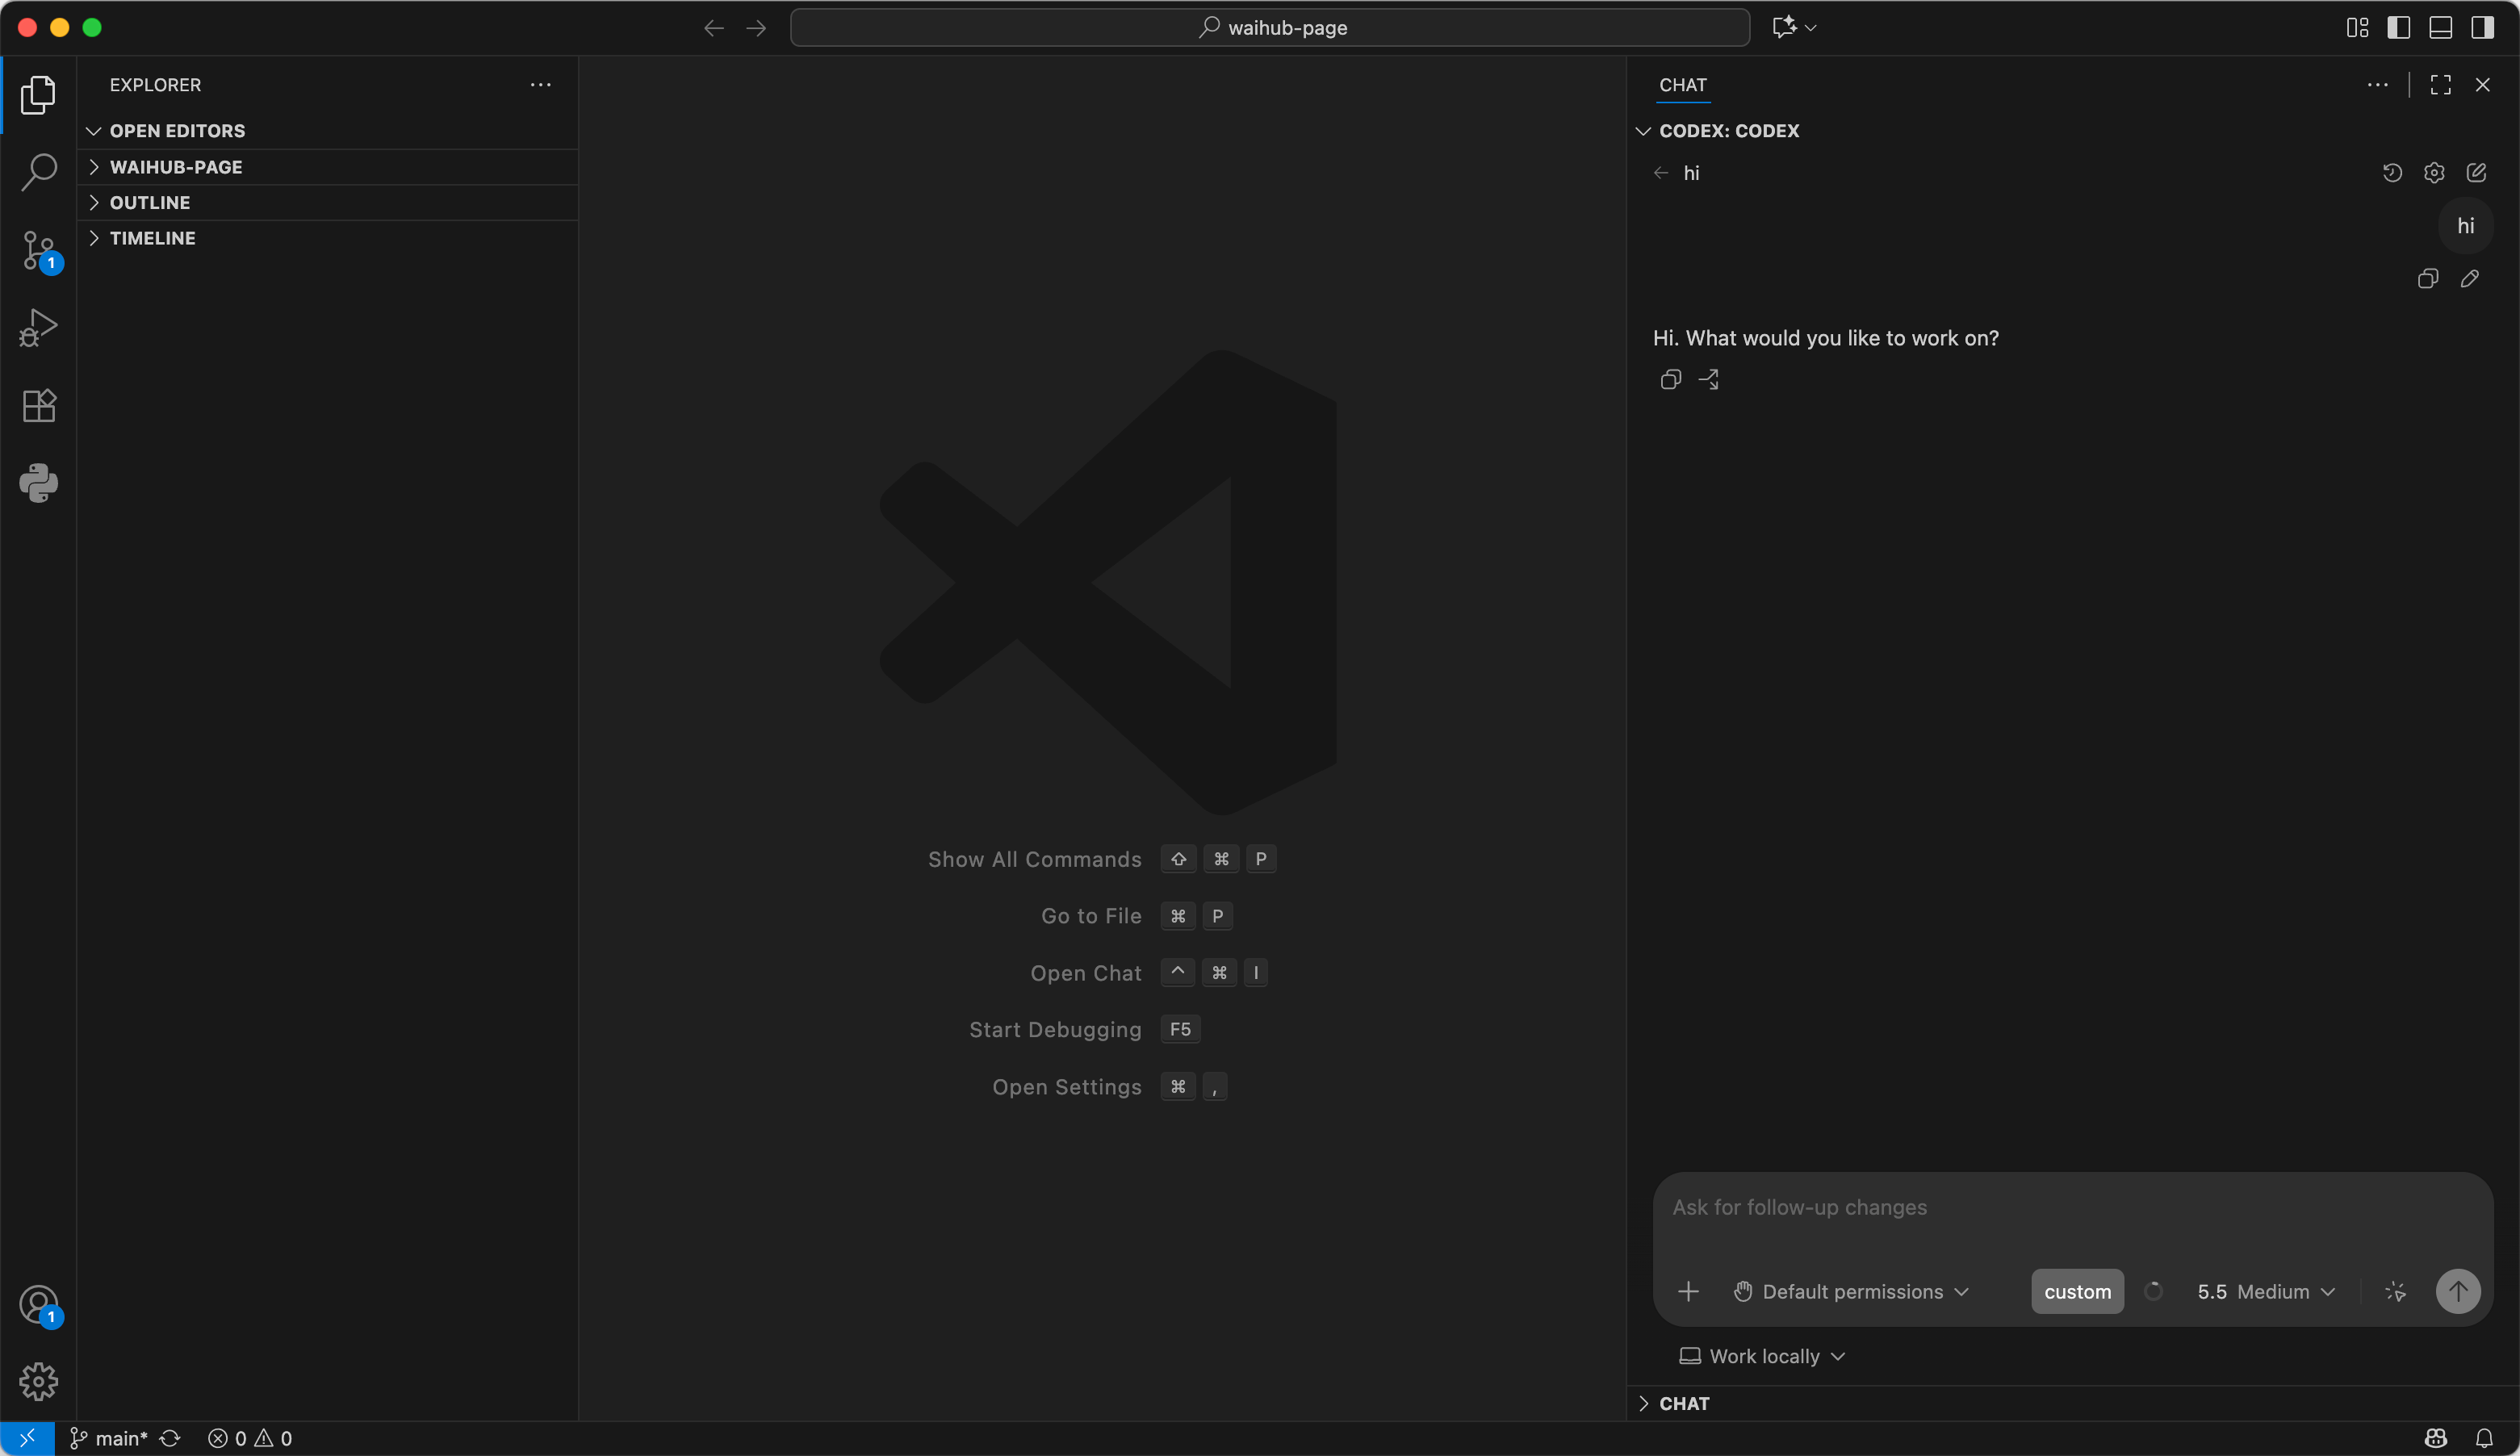This screenshot has height=1456, width=2520.
Task: Open errors and warnings problems indicator
Action: [x=250, y=1438]
